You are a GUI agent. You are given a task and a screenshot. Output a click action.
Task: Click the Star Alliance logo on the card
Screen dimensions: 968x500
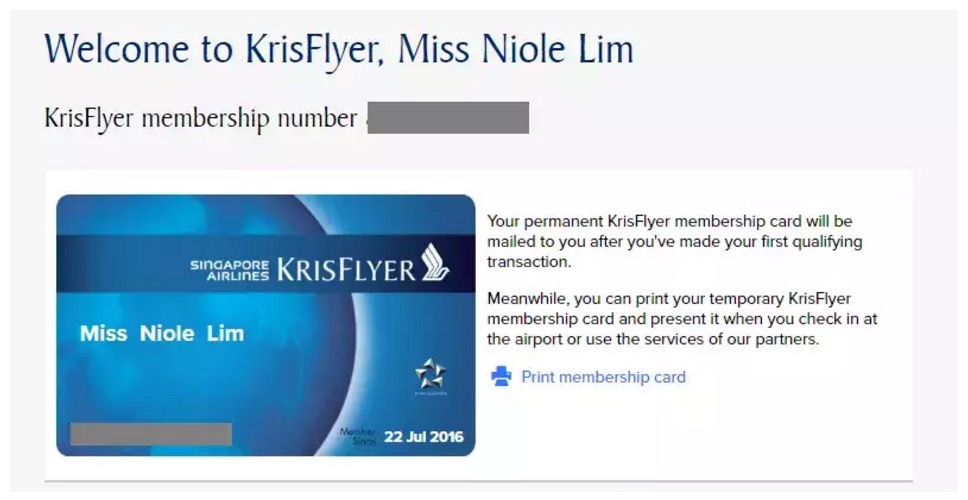[430, 374]
